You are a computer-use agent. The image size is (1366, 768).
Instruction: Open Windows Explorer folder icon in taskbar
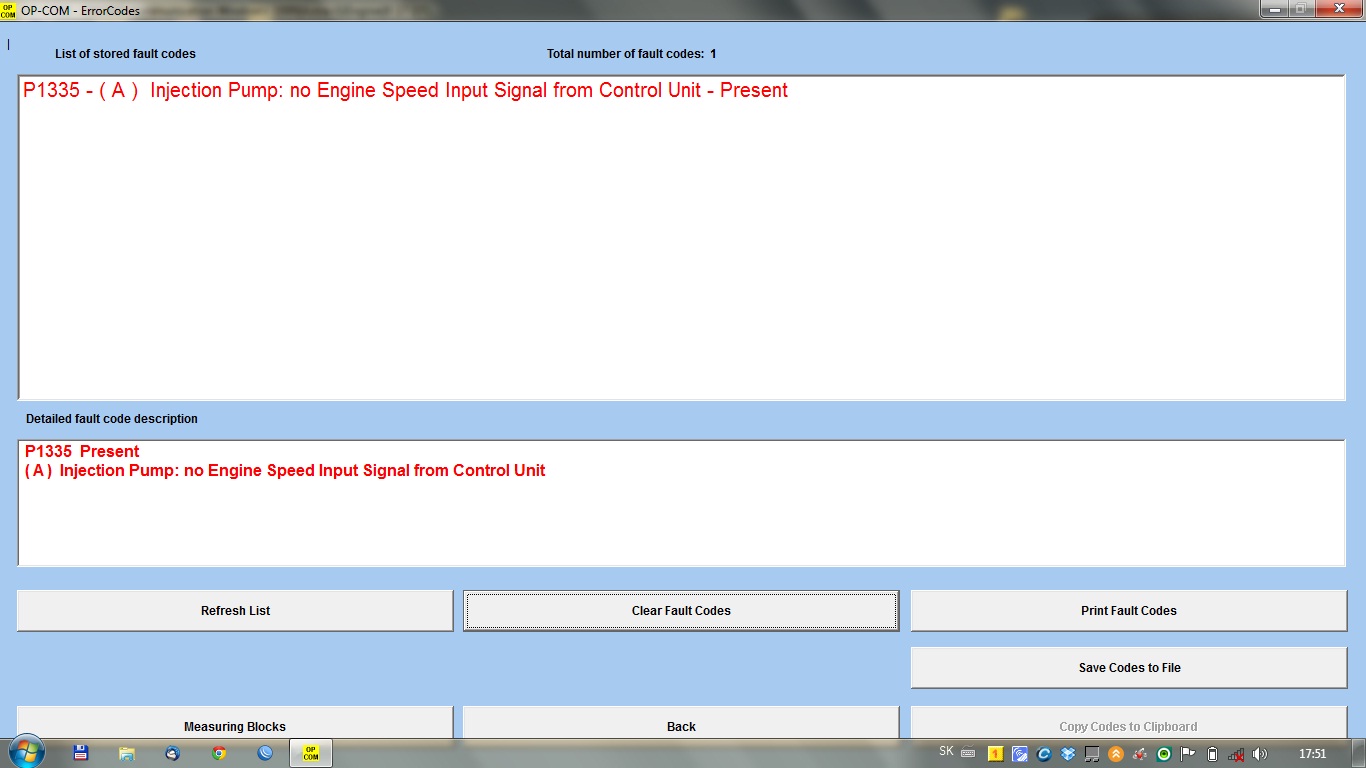pyautogui.click(x=127, y=753)
